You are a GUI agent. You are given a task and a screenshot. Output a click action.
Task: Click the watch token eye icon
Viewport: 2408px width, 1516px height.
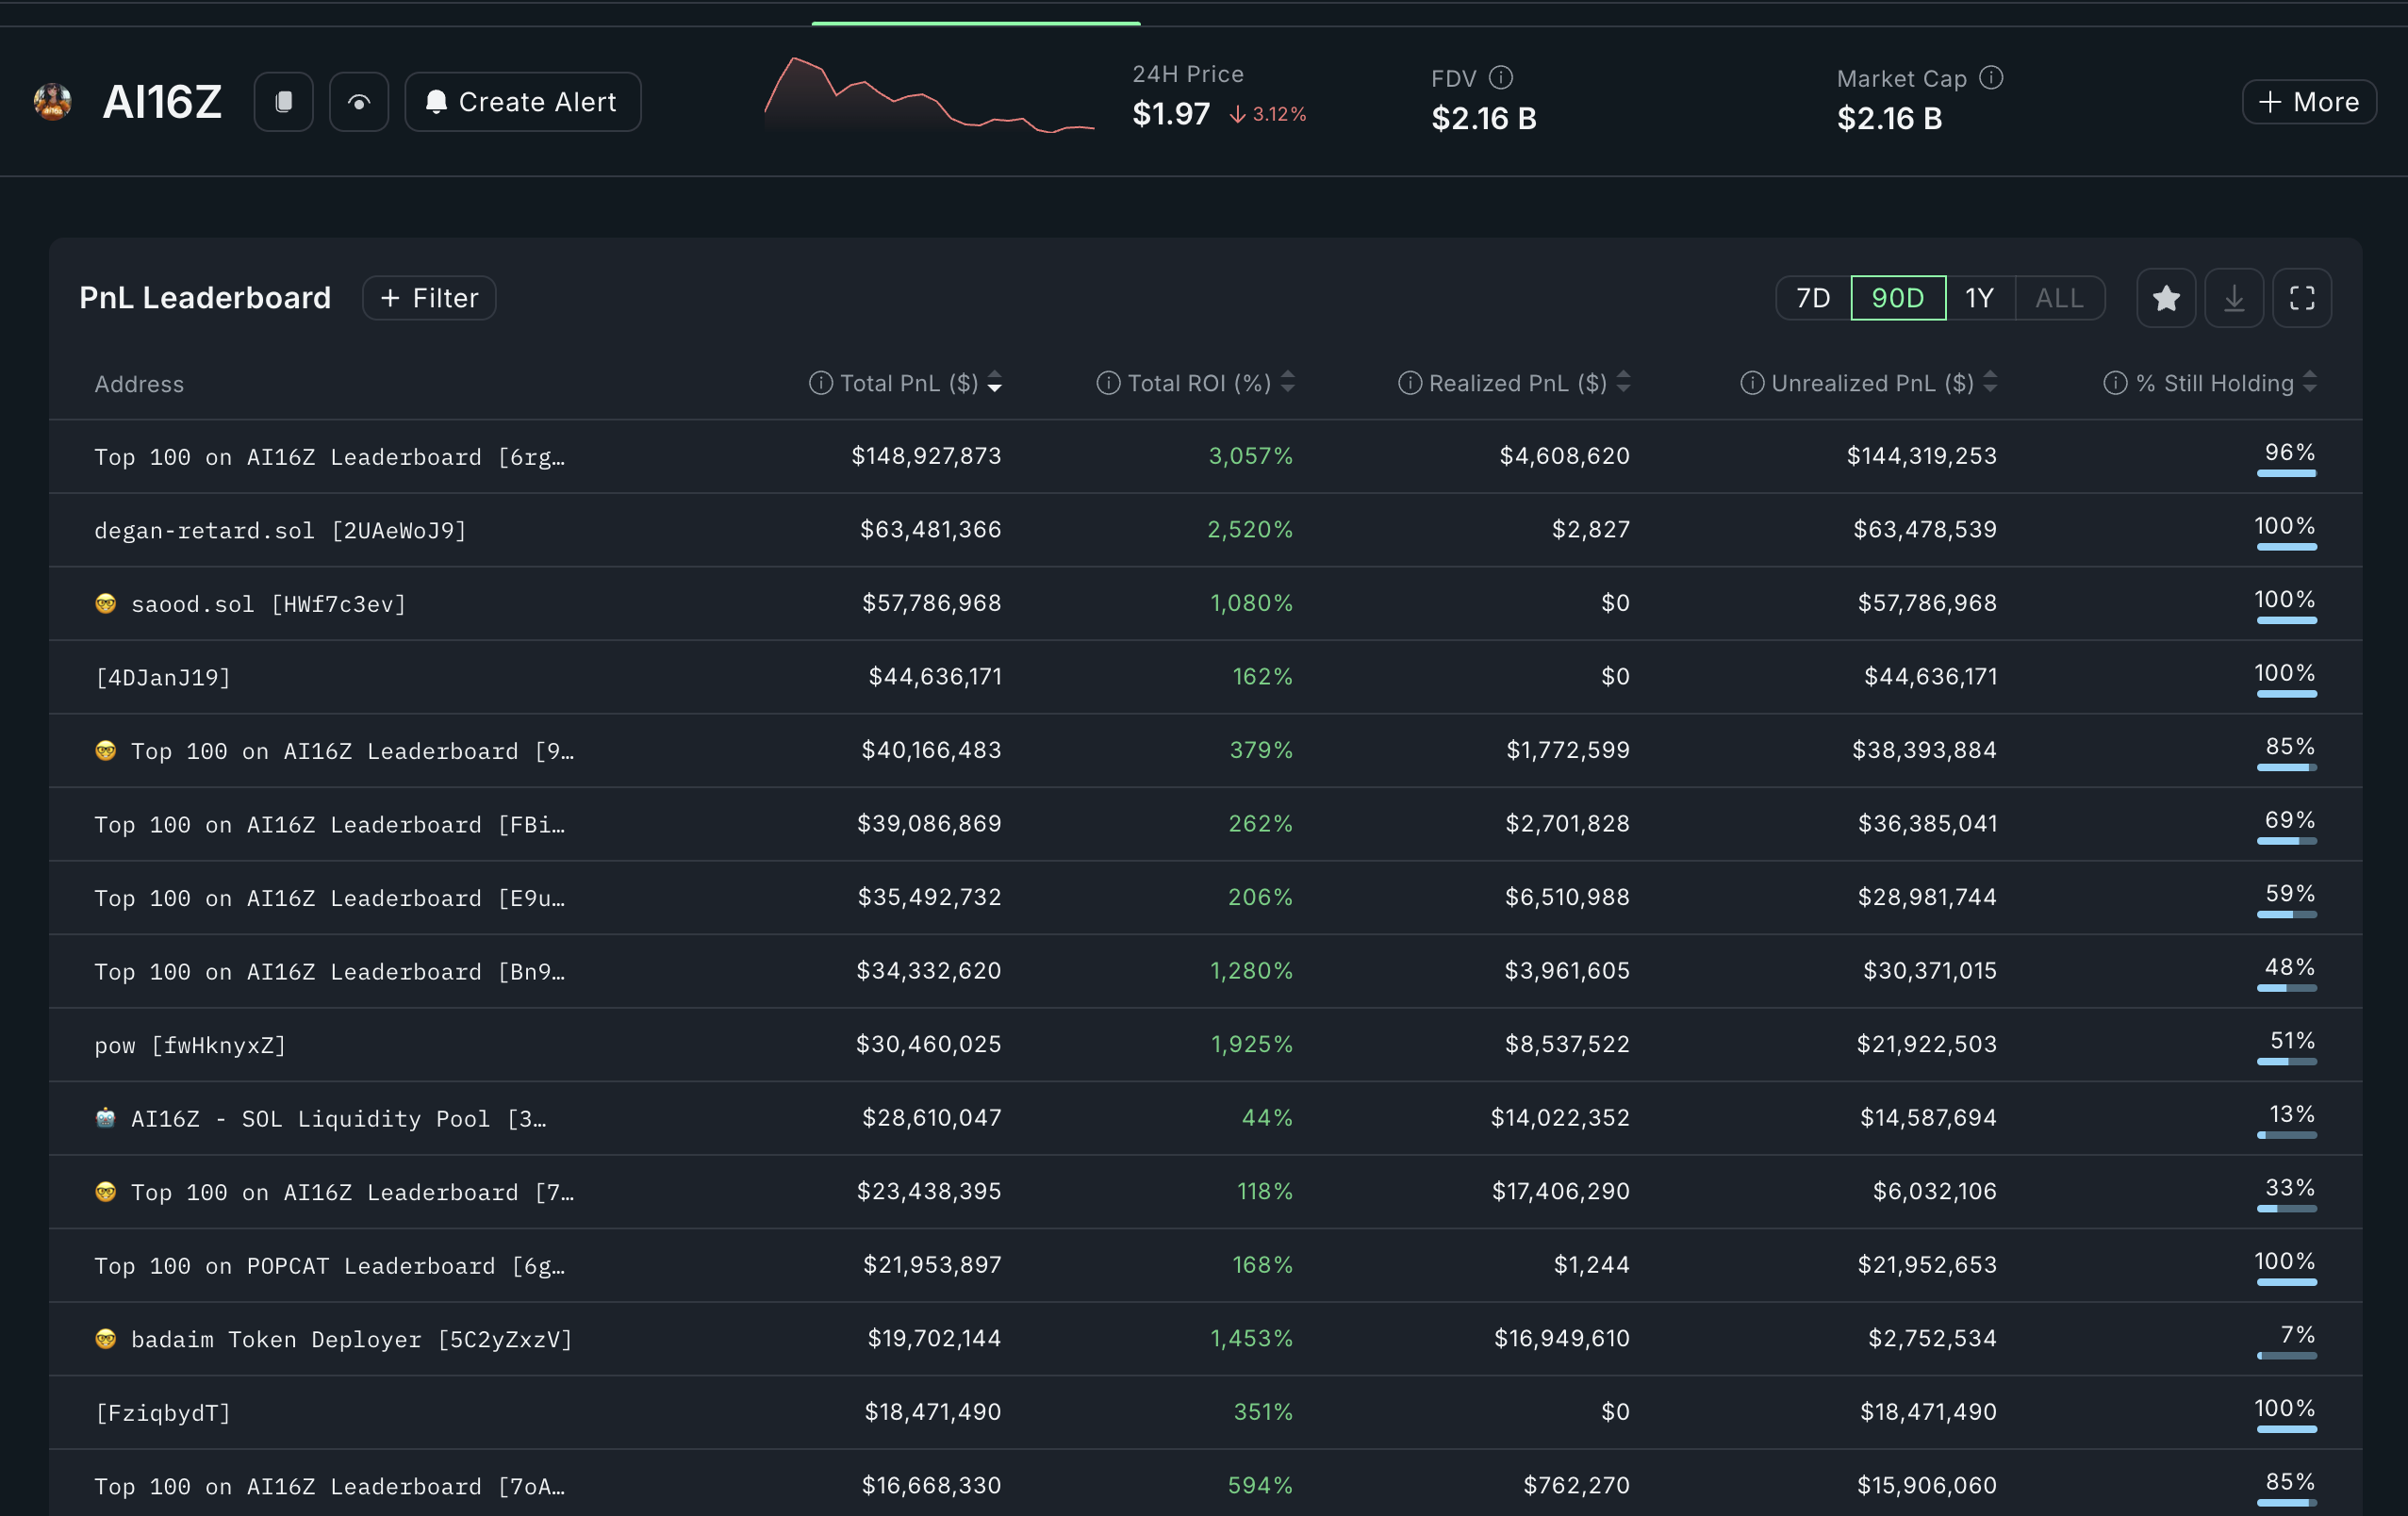click(x=359, y=101)
